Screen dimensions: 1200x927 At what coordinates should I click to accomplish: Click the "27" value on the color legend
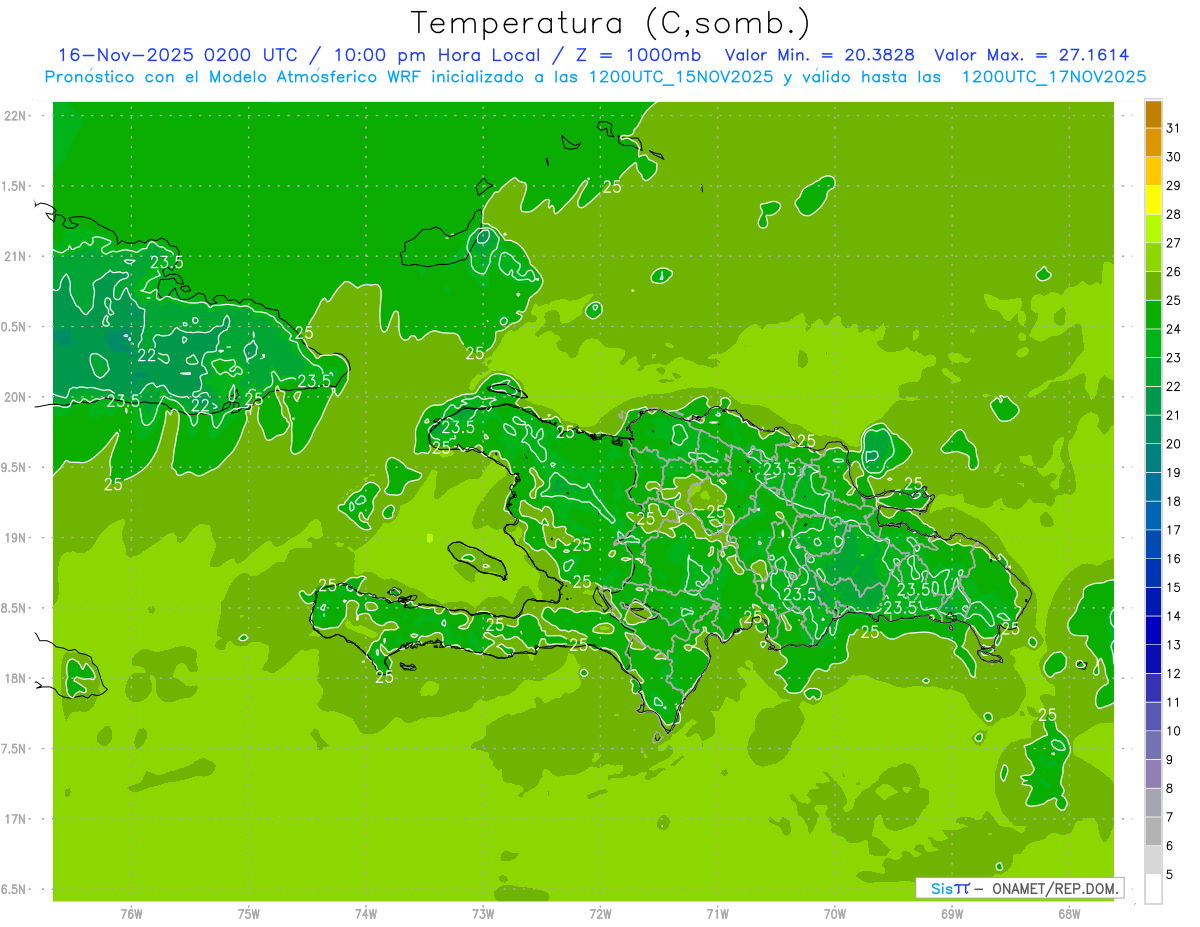point(1173,242)
